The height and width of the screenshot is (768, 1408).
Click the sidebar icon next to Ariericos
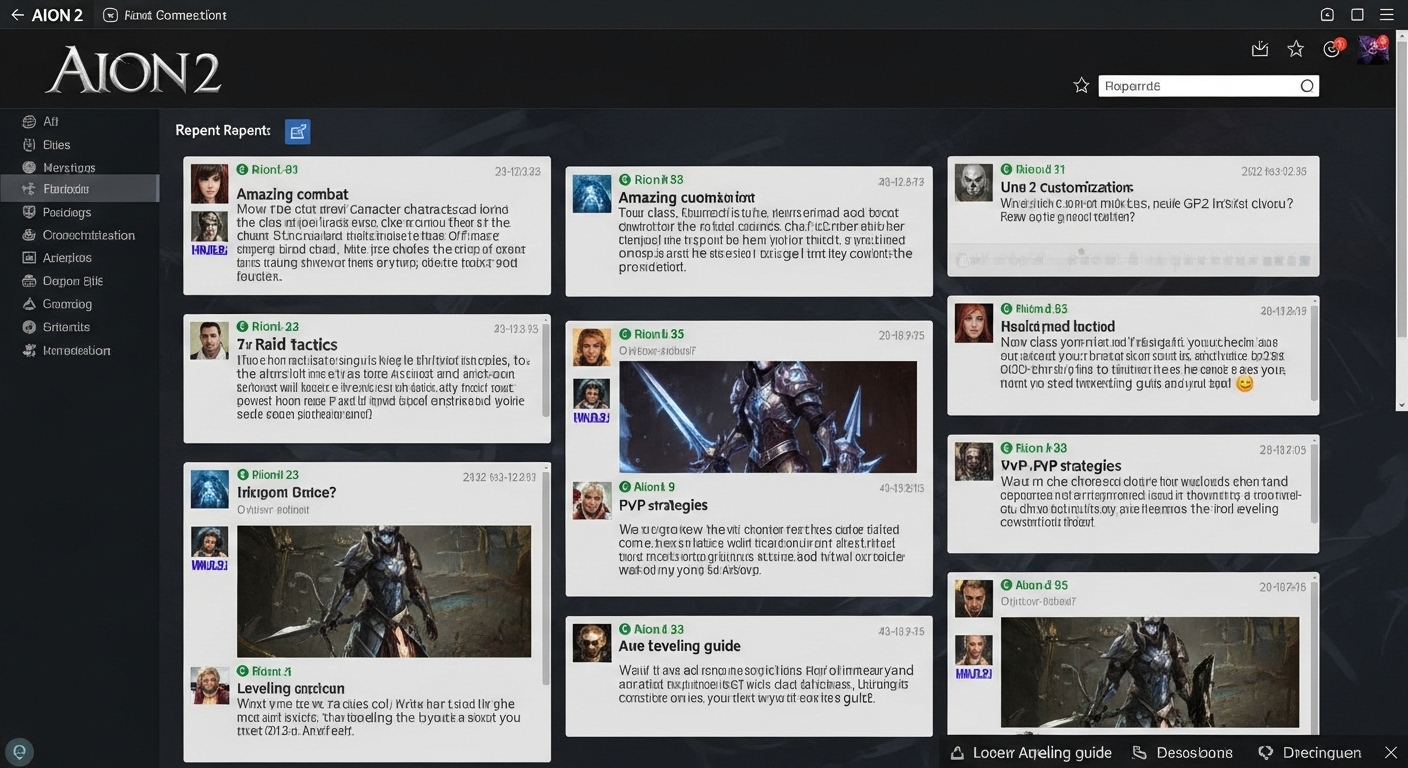coord(28,258)
